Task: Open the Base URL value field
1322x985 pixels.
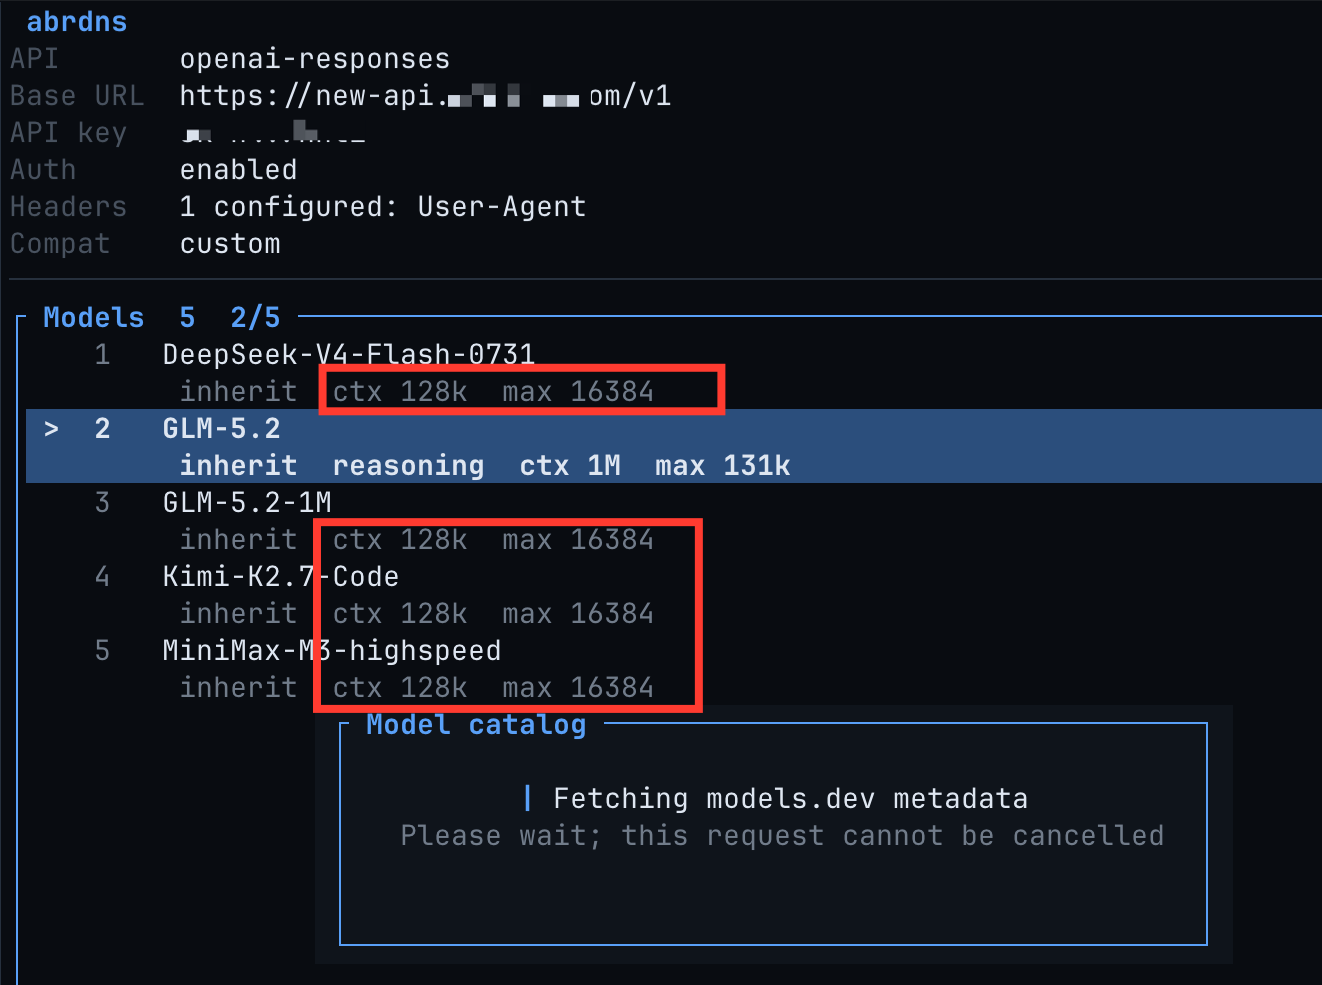Action: [425, 96]
